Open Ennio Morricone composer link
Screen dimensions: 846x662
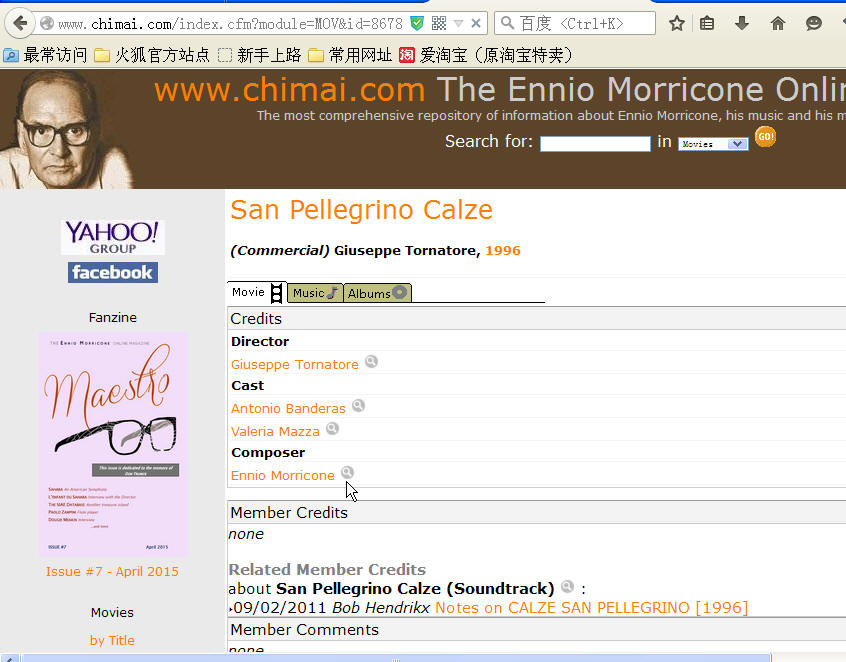[283, 475]
